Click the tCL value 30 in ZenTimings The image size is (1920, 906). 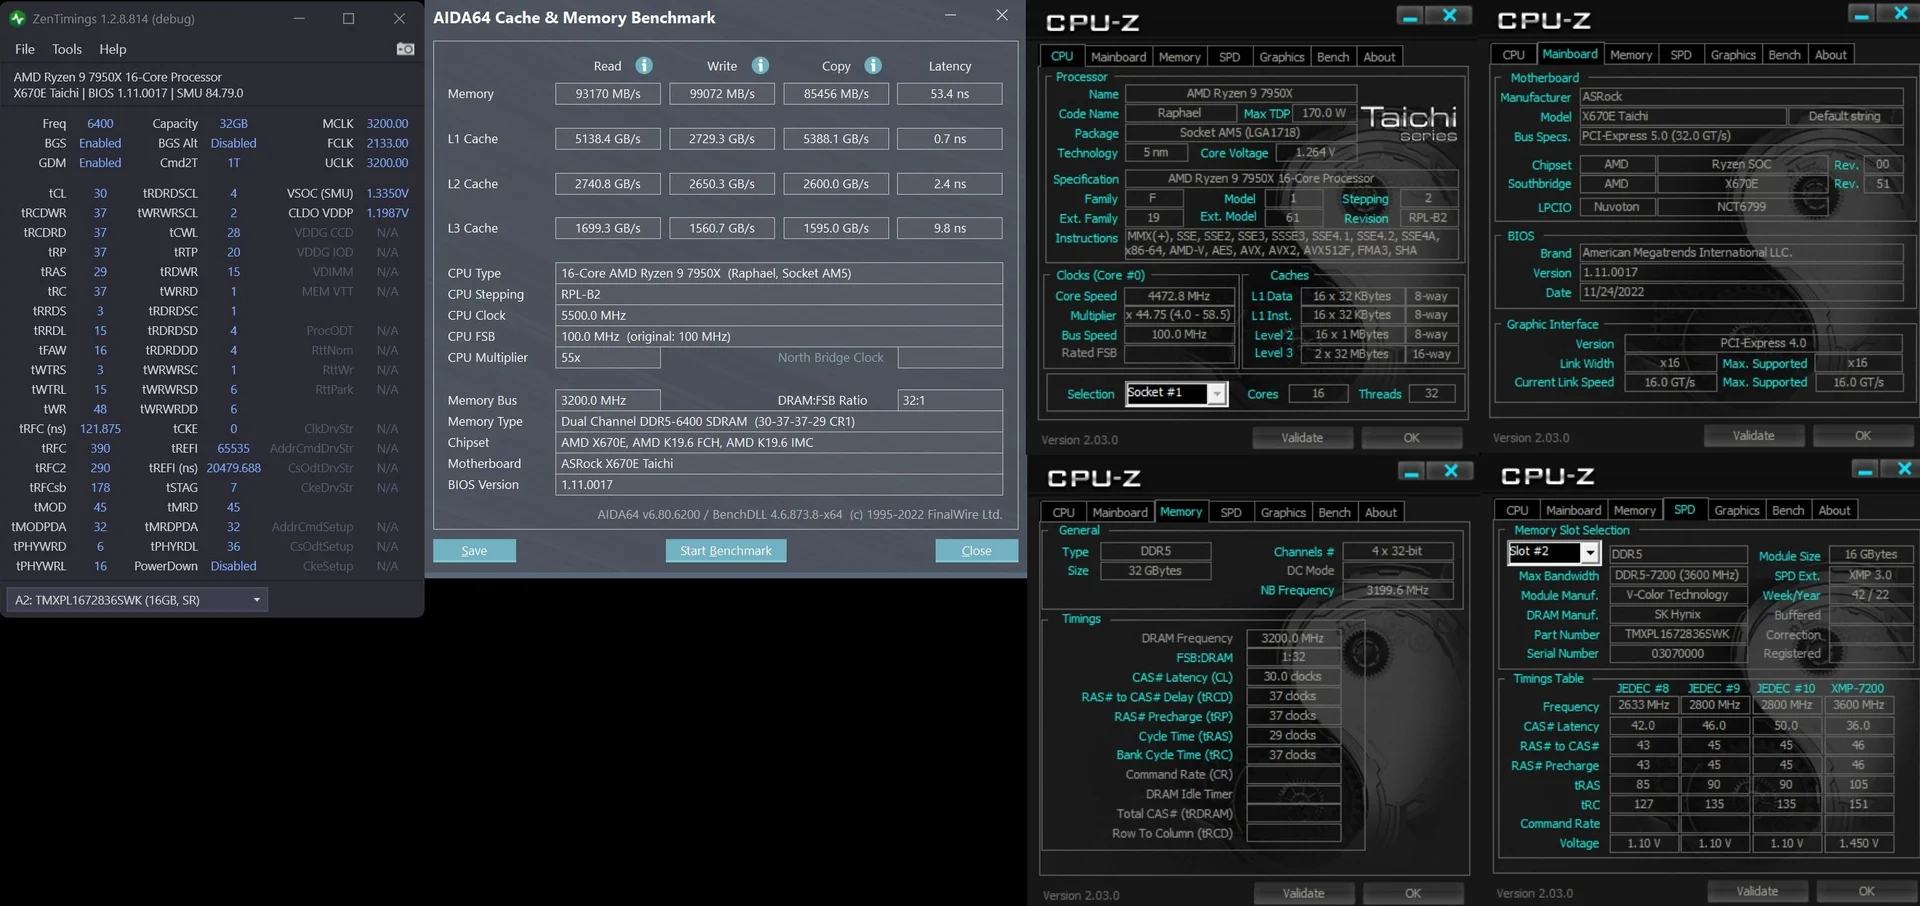point(100,193)
